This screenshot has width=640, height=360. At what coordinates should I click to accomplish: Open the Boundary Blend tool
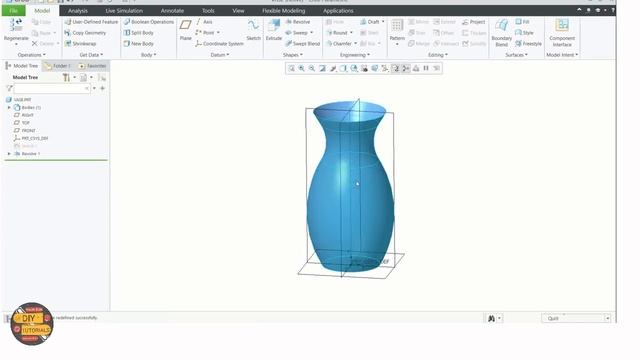coord(501,33)
